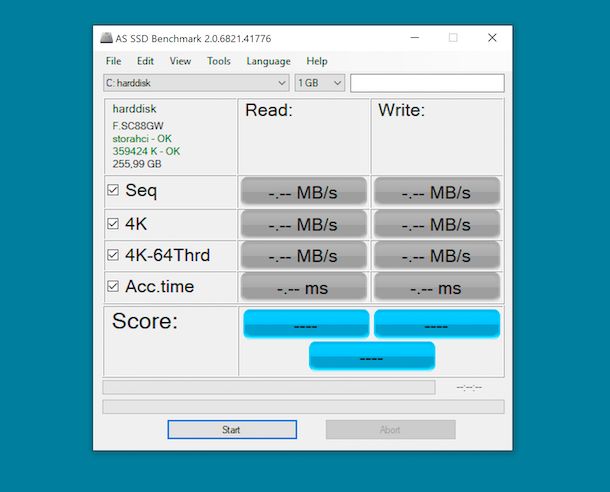Click the read score blue box
610x492 pixels.
pos(306,324)
